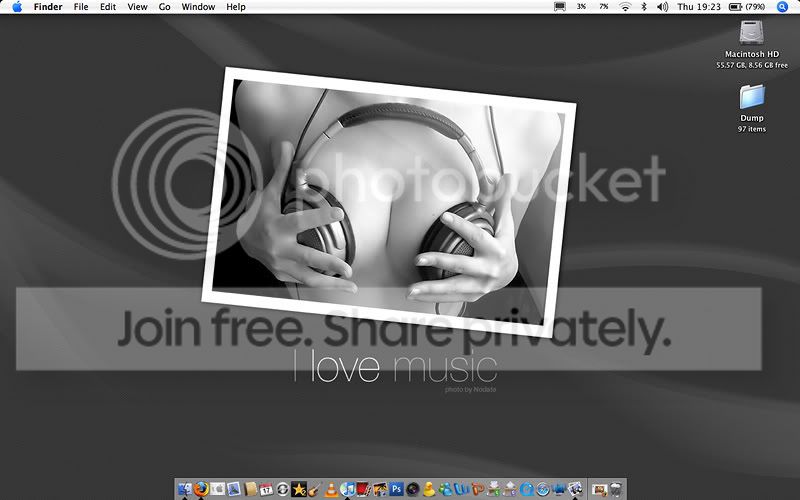800x500 pixels.
Task: Open the Go menu
Action: pos(164,7)
